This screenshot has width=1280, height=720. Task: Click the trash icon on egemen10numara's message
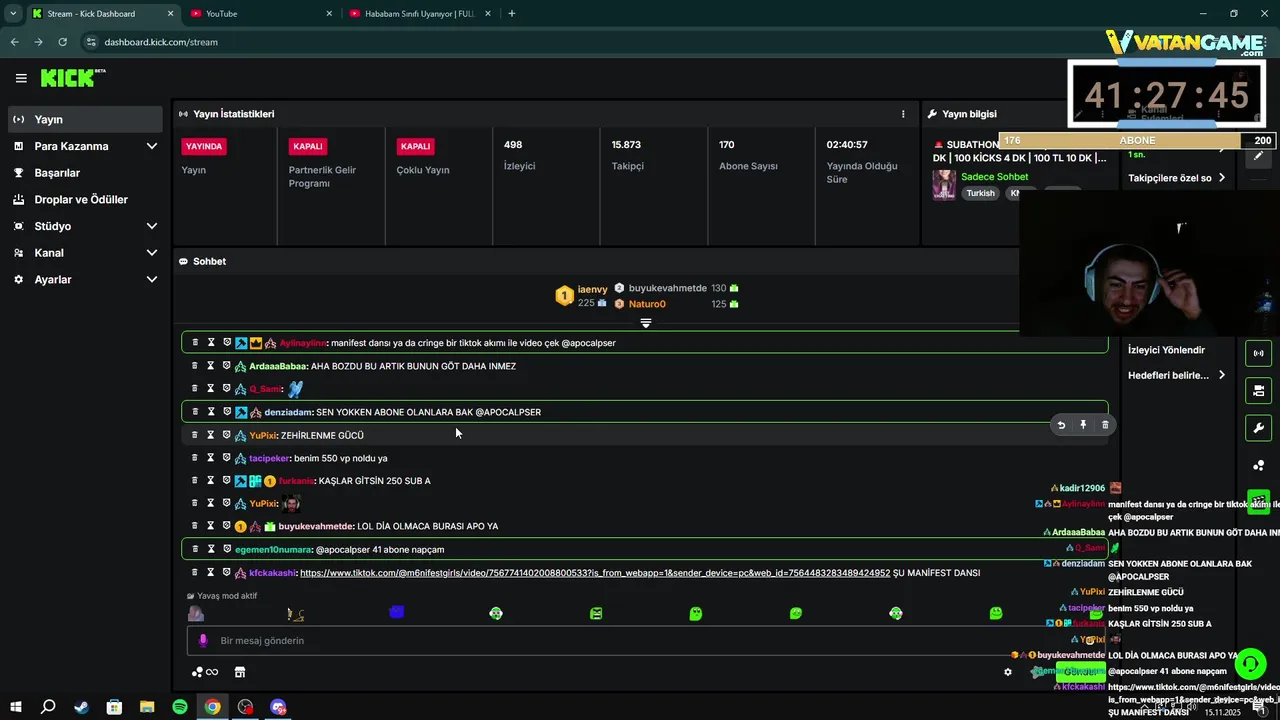click(195, 549)
